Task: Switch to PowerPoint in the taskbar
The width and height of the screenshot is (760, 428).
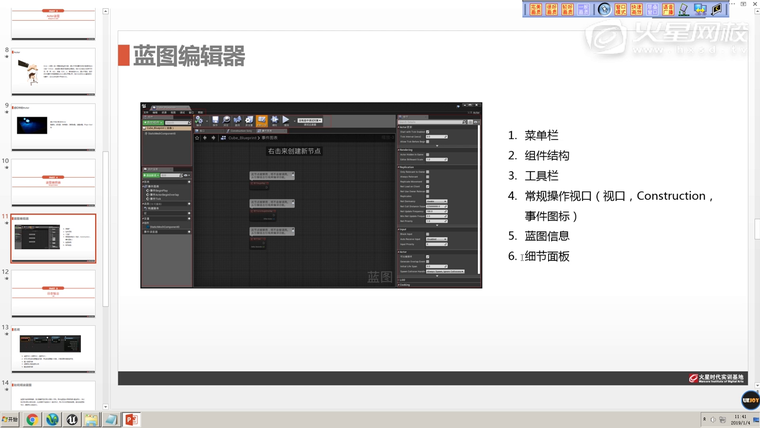Action: (x=131, y=420)
